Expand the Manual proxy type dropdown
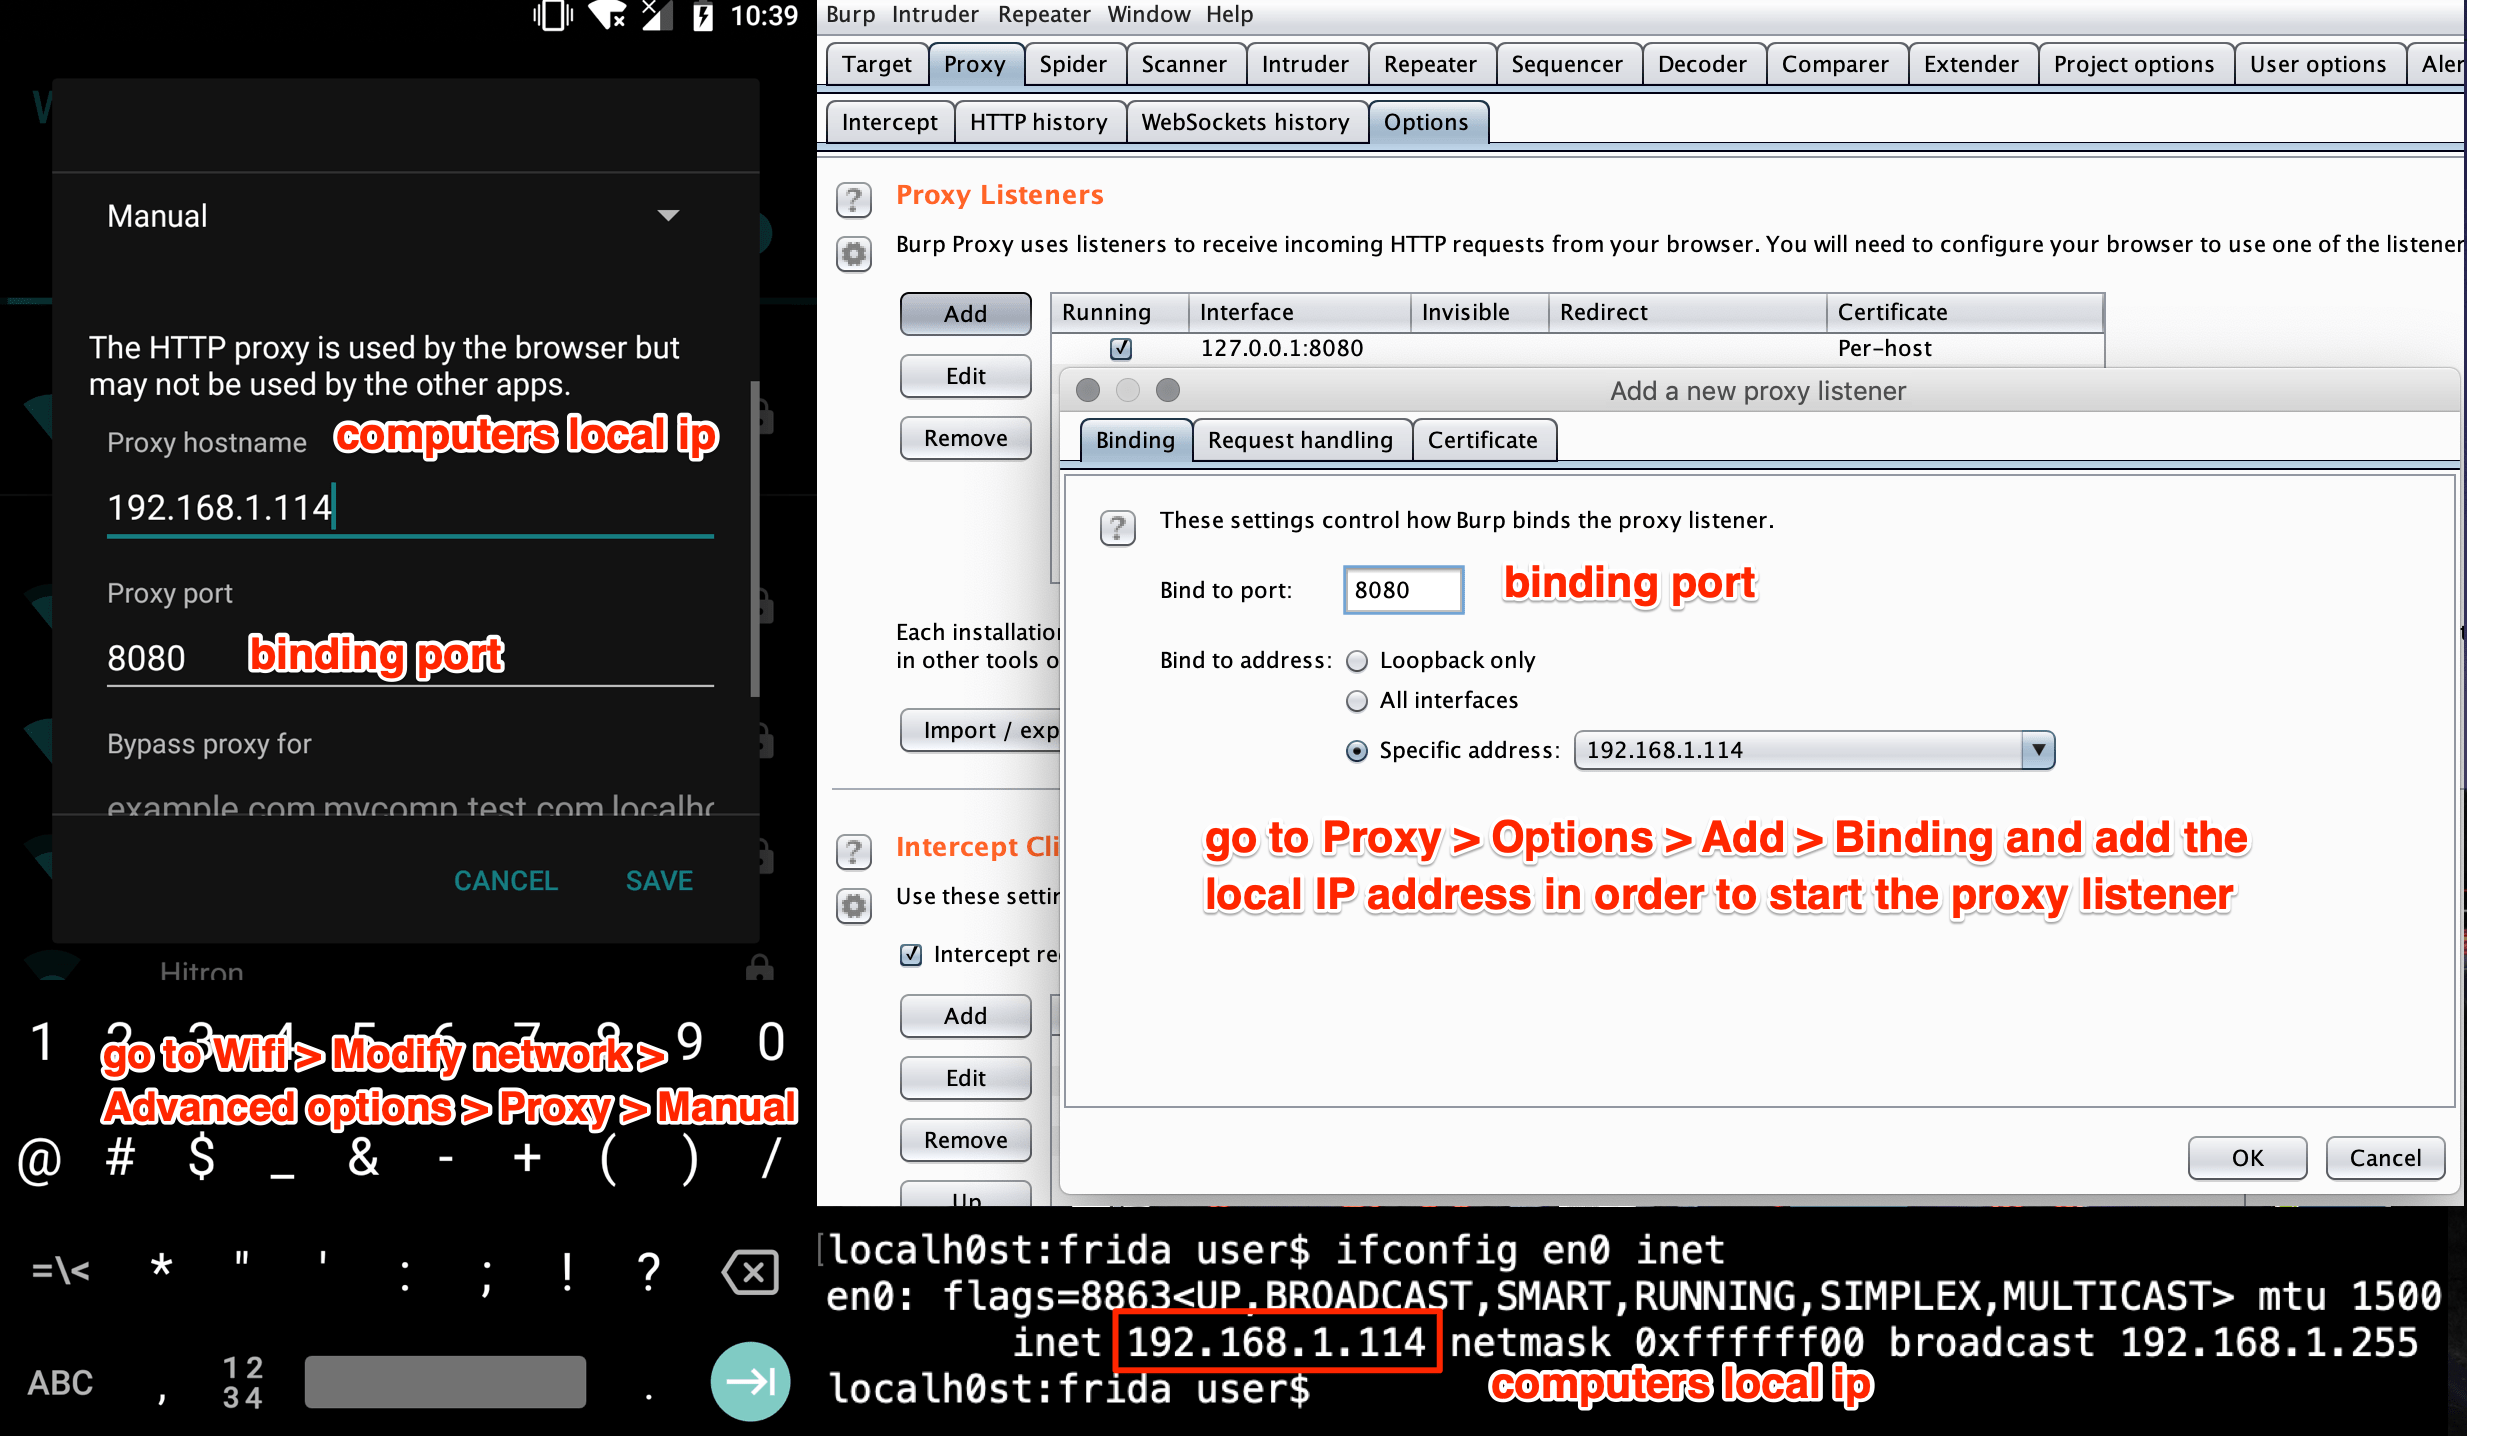Viewport: 2508px width, 1436px height. 668,216
